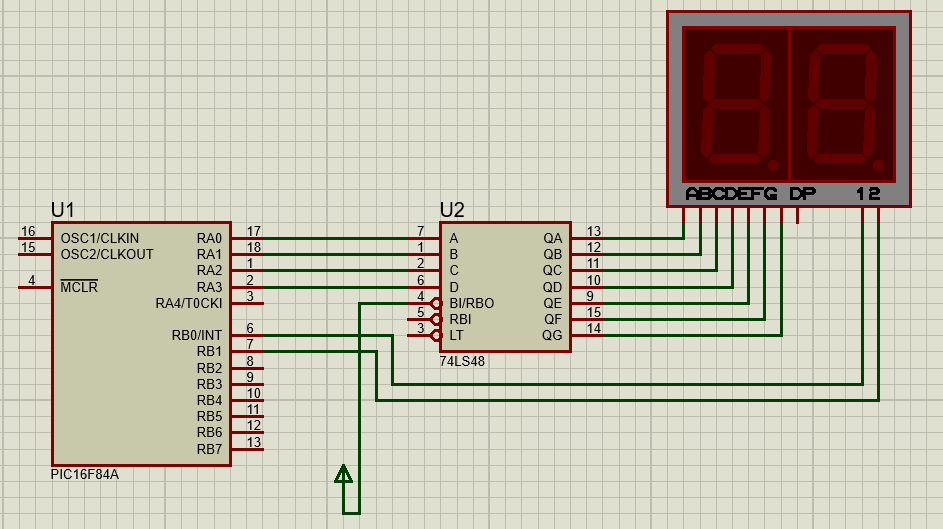Click the LT pin label on U2
The height and width of the screenshot is (529, 943).
[456, 335]
